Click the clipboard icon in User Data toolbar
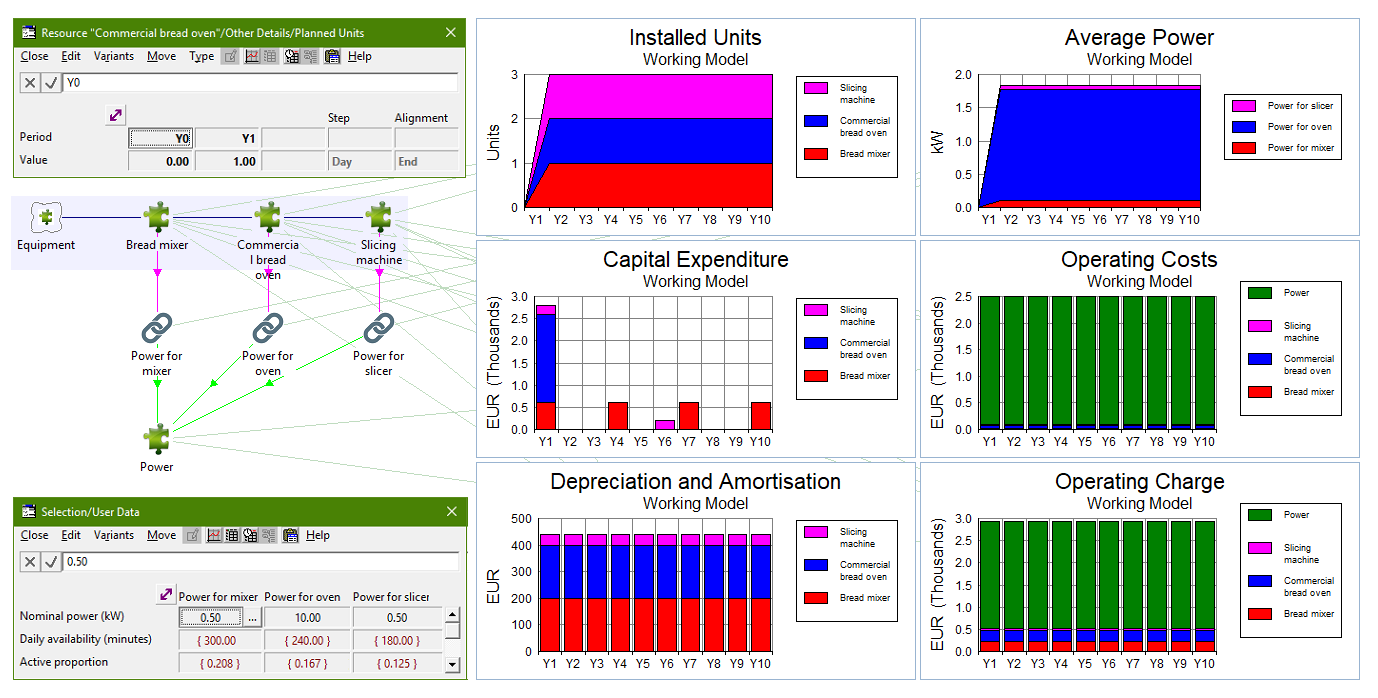Screen dimensions: 1378x698 click(291, 535)
